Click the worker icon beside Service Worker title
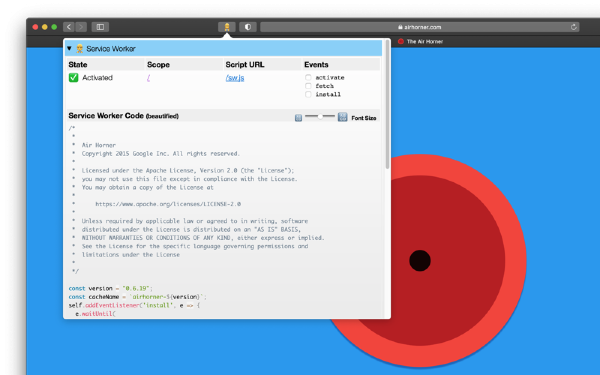 point(80,49)
